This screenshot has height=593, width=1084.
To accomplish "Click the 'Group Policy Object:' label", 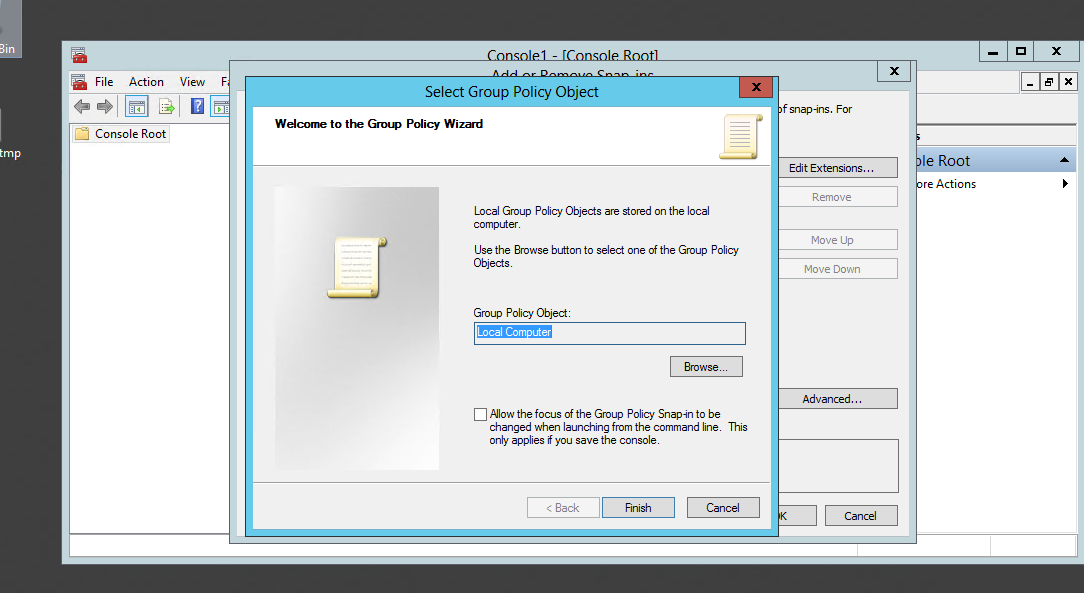I will 522,313.
